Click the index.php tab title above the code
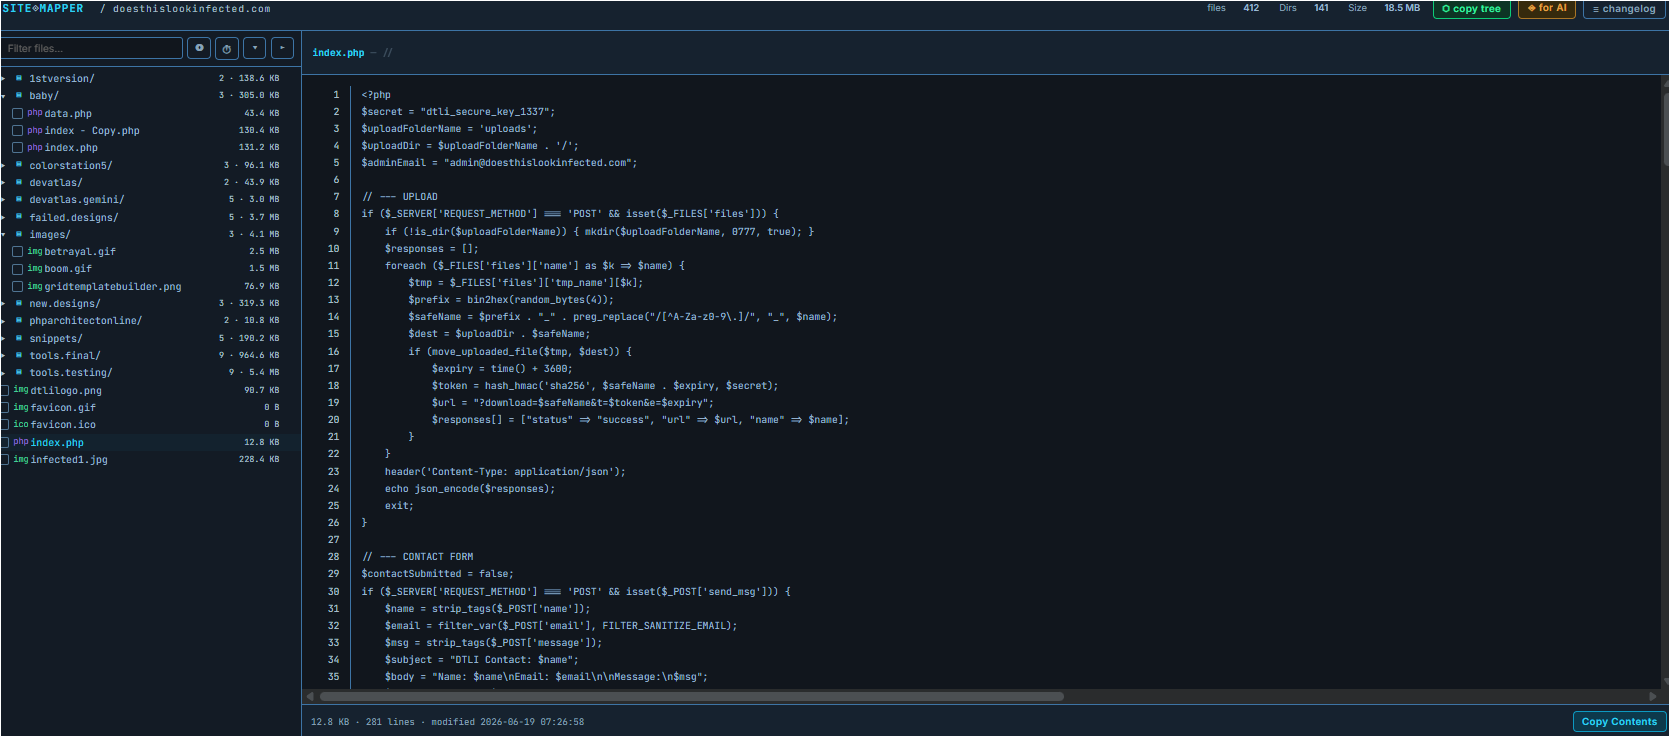This screenshot has height=737, width=1670. [338, 53]
